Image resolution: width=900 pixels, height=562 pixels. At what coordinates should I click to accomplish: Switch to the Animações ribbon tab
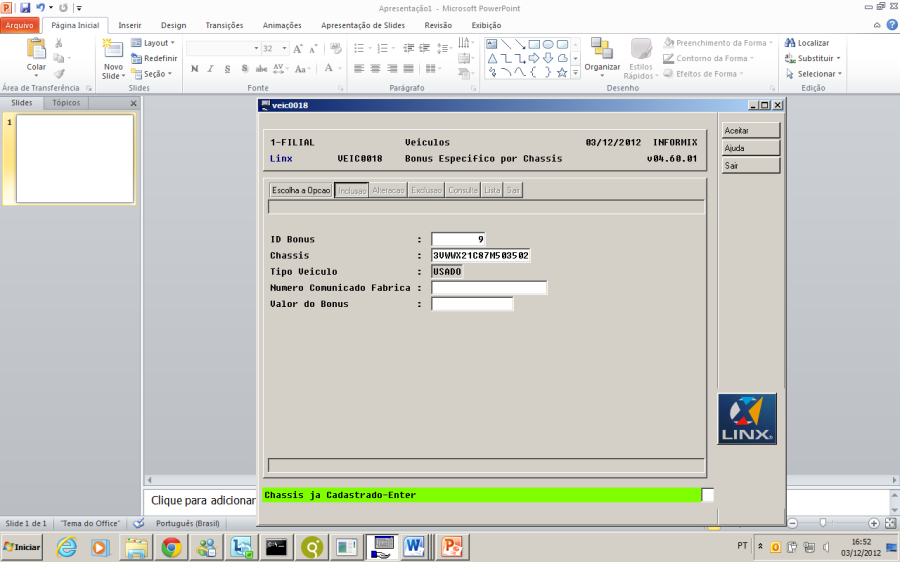[282, 25]
